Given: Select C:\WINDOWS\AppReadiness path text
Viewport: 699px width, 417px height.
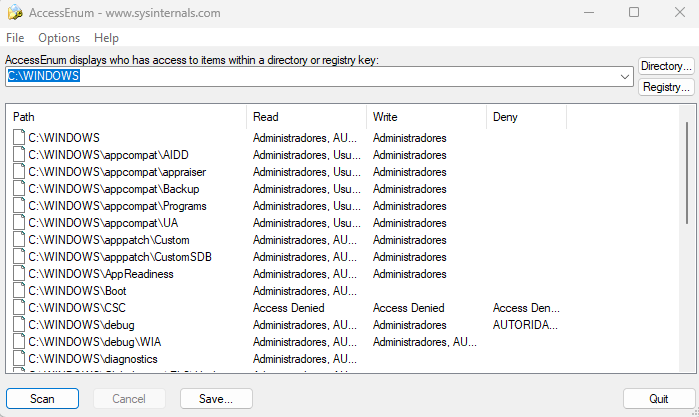Looking at the screenshot, I should [101, 273].
